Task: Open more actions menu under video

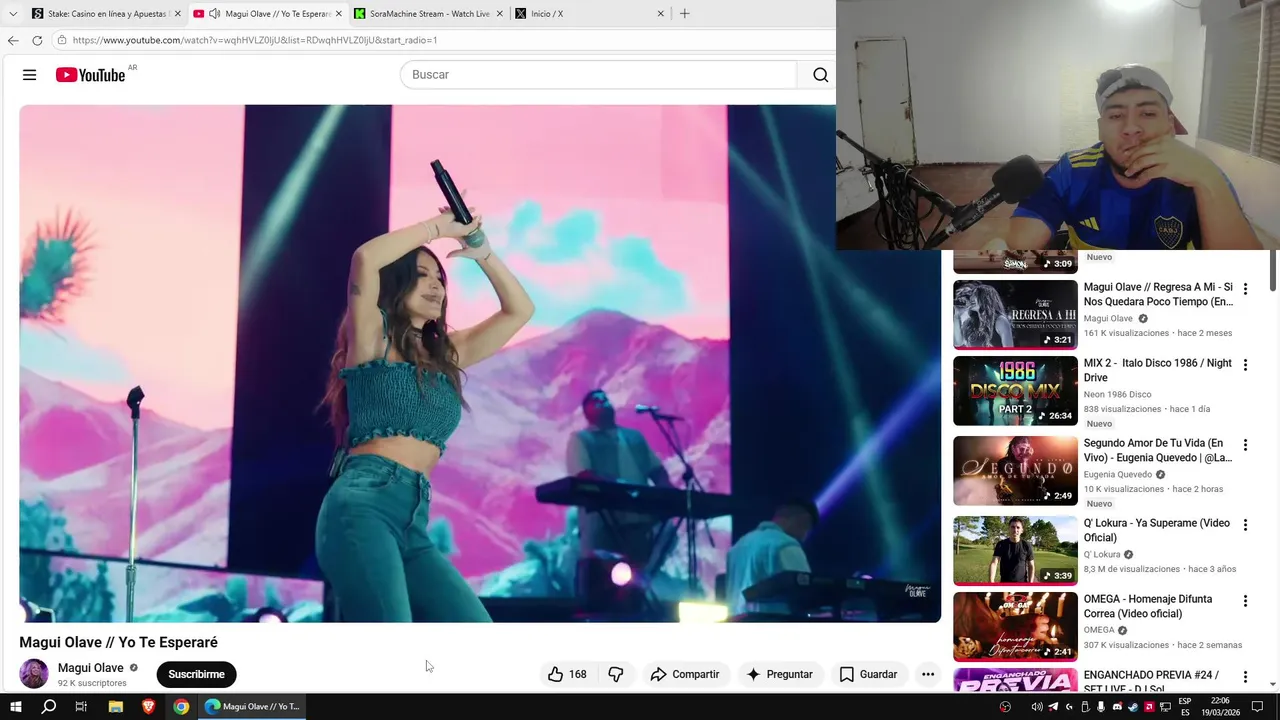Action: coord(928,674)
